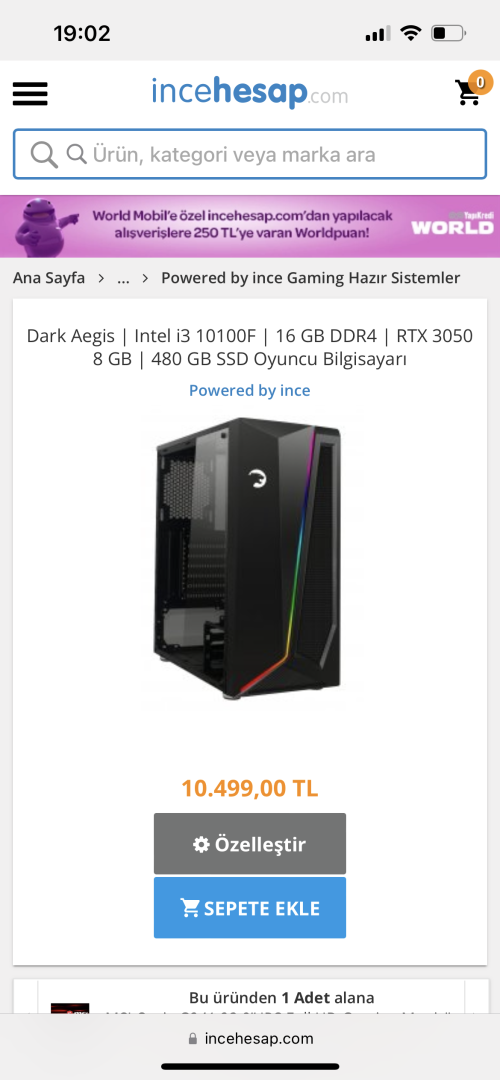Tap the large magnifier search icon
500x1080 pixels.
(44, 154)
